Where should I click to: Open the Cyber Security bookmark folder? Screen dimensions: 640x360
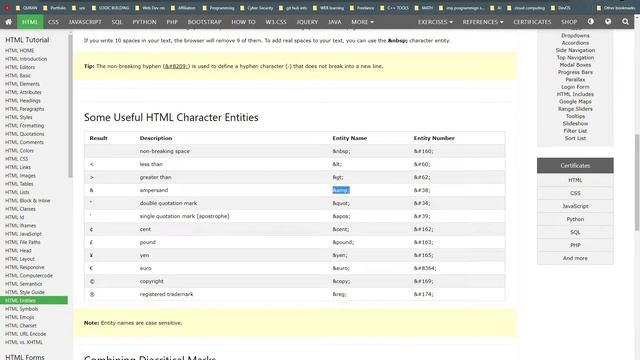(257, 8)
